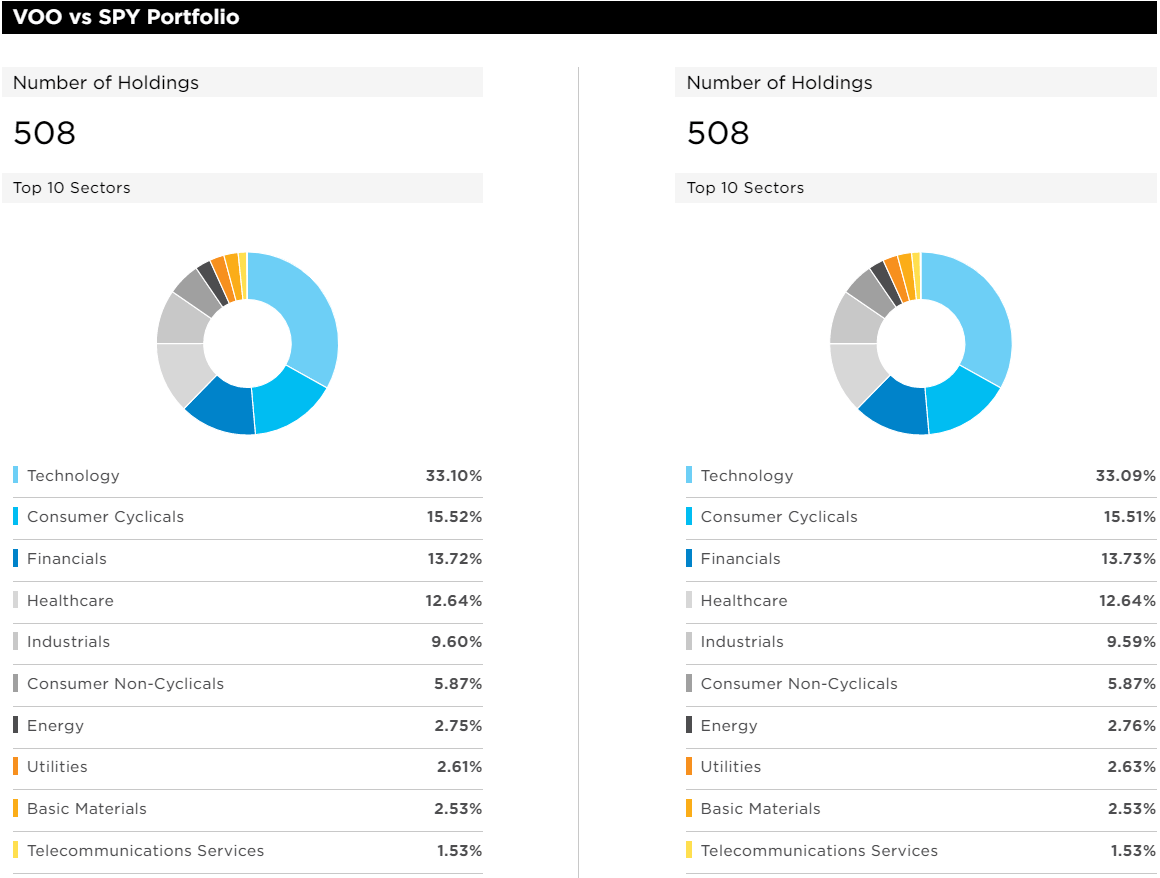Click 'Utilities' label in the 2.63% row

731,767
